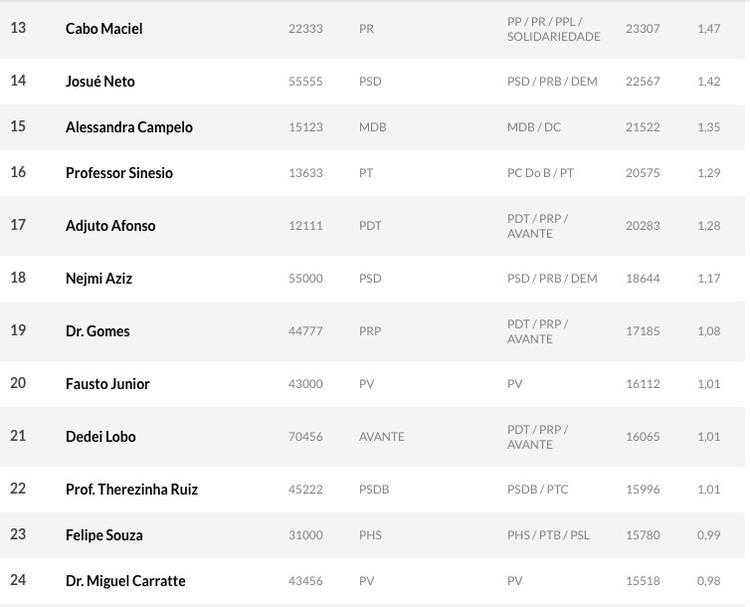Select Alessandra Campelo in the list

point(129,127)
